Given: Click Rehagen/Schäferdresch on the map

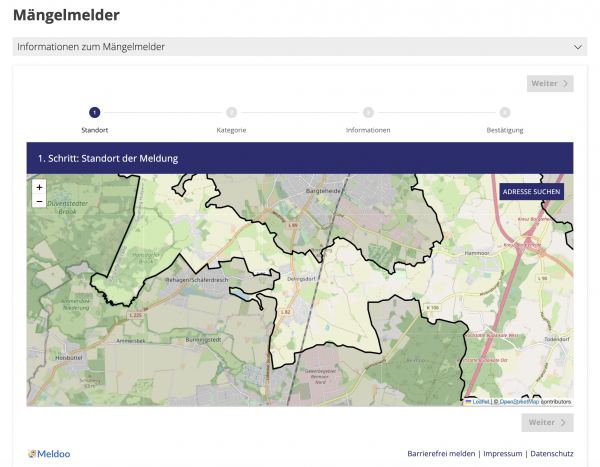Looking at the screenshot, I should [197, 280].
